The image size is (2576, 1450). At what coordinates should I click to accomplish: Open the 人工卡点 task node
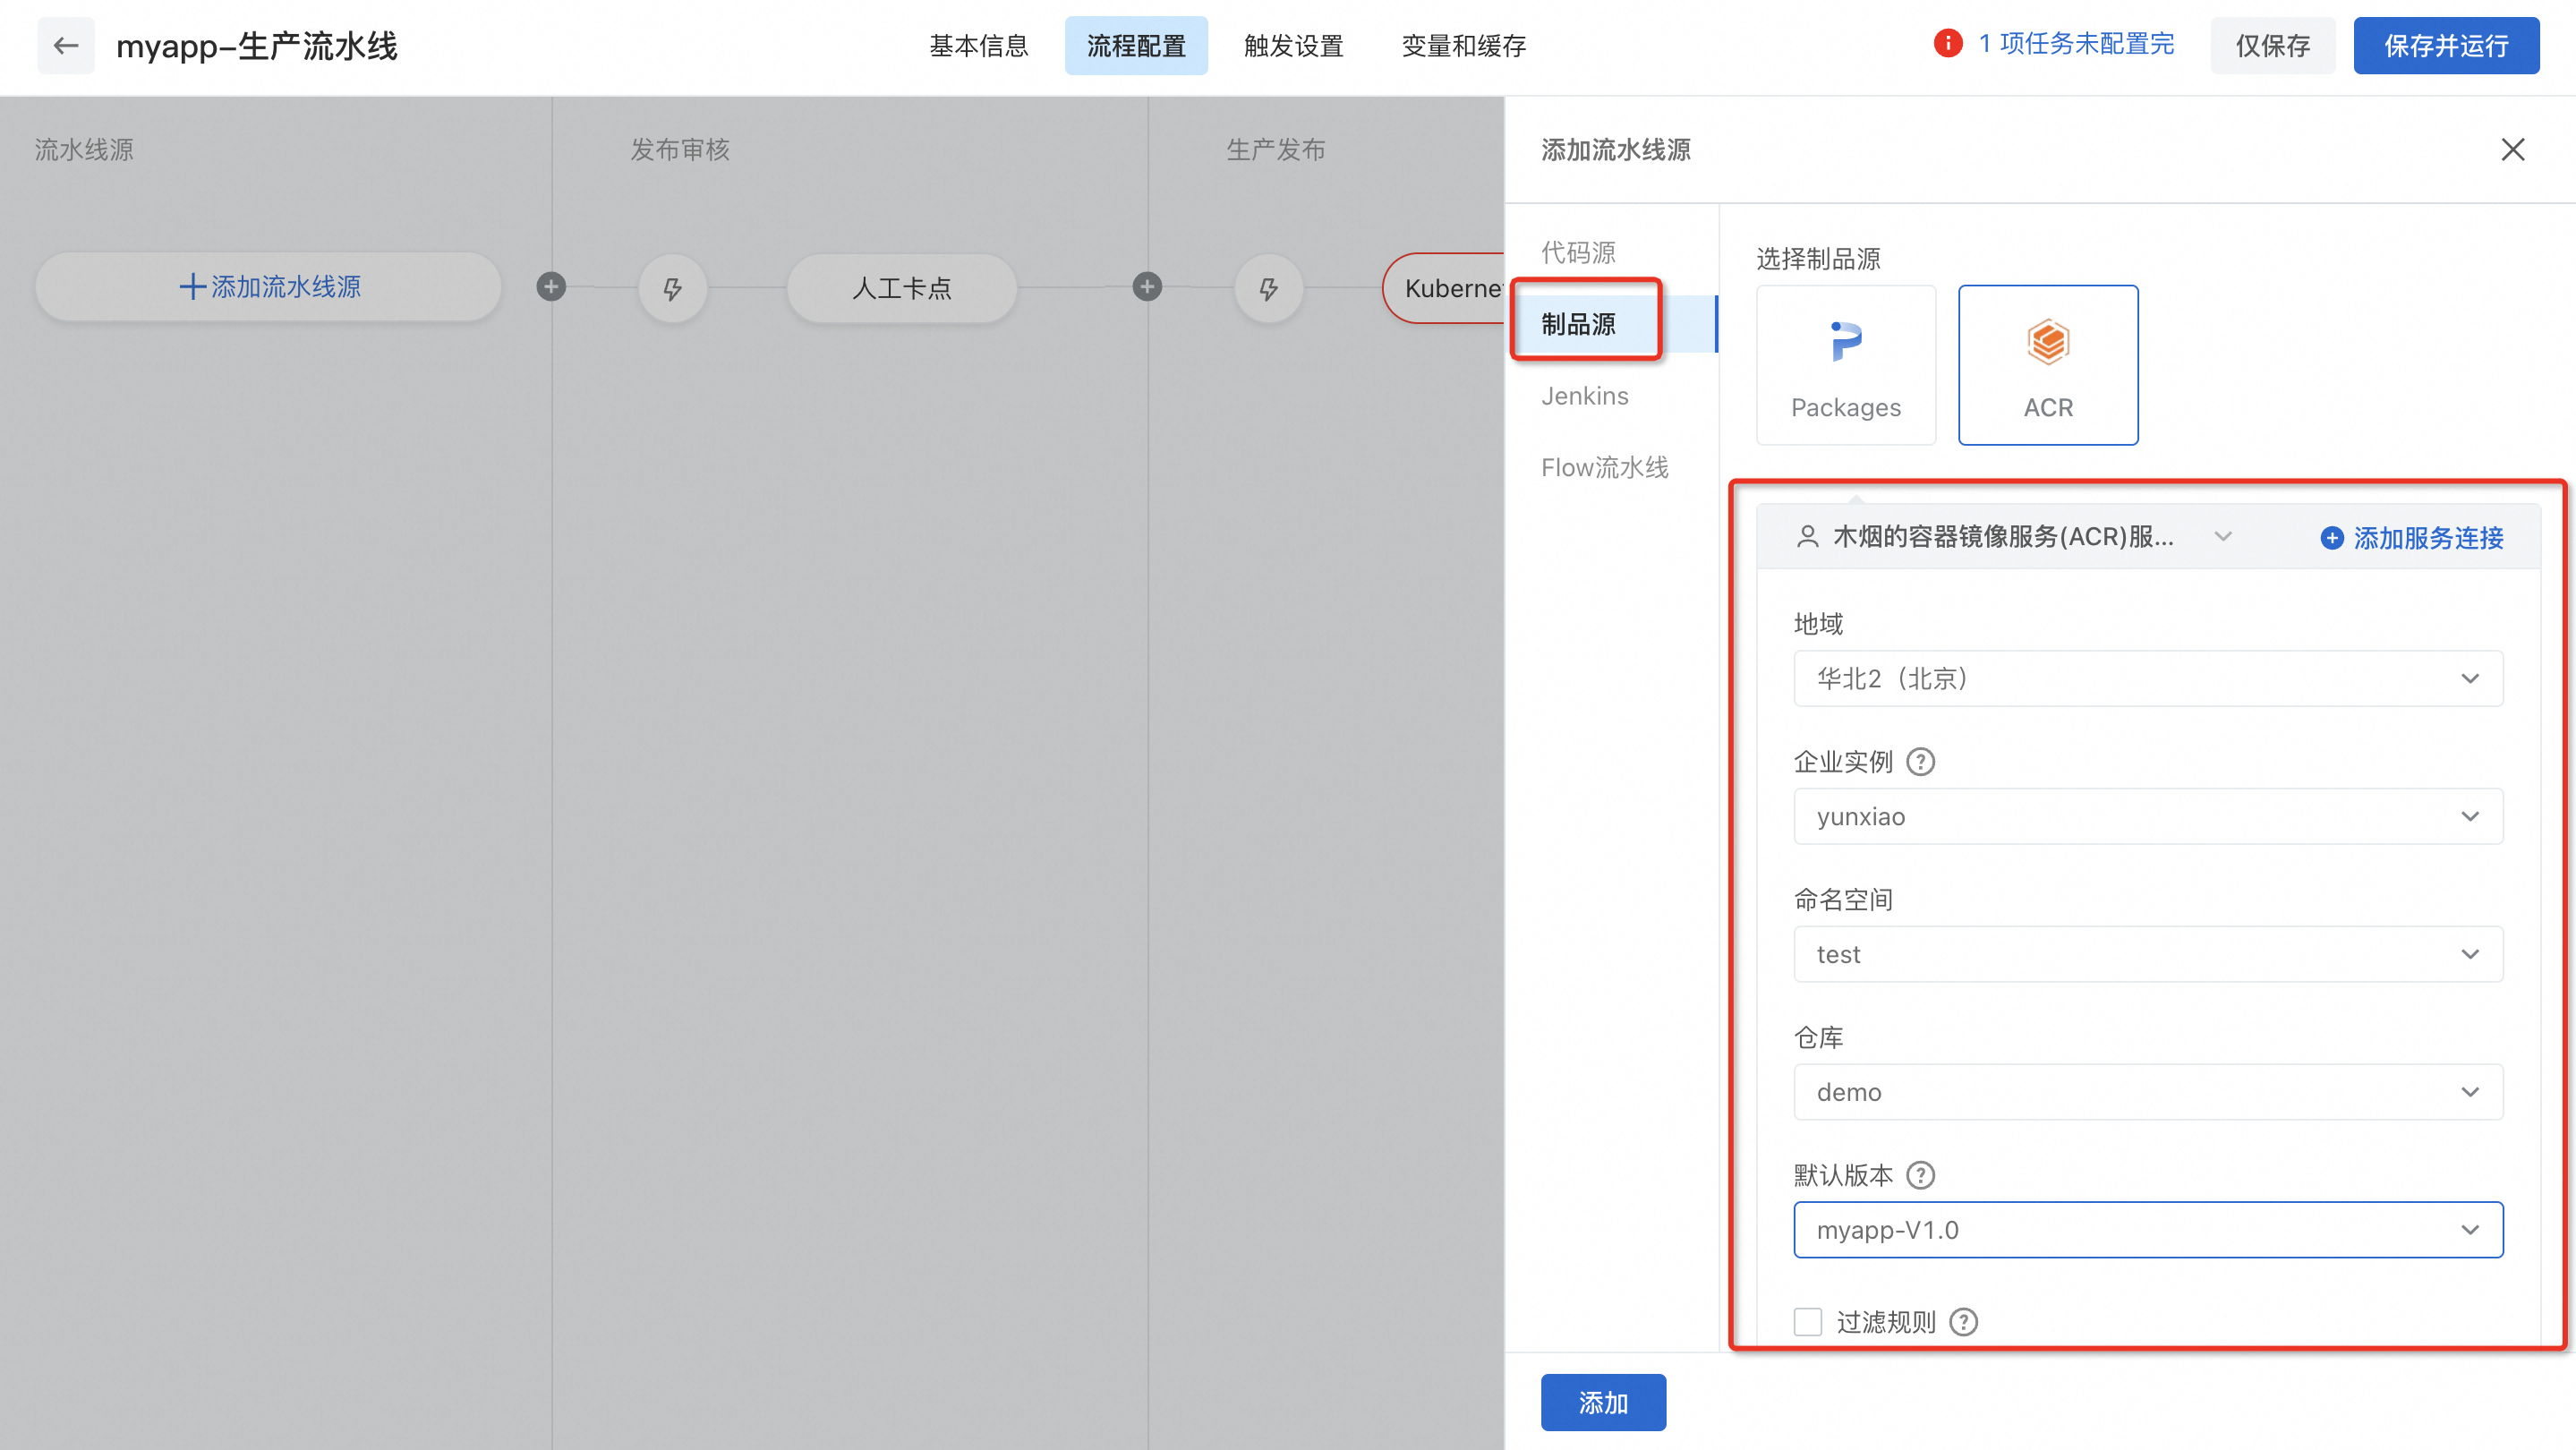tap(902, 288)
